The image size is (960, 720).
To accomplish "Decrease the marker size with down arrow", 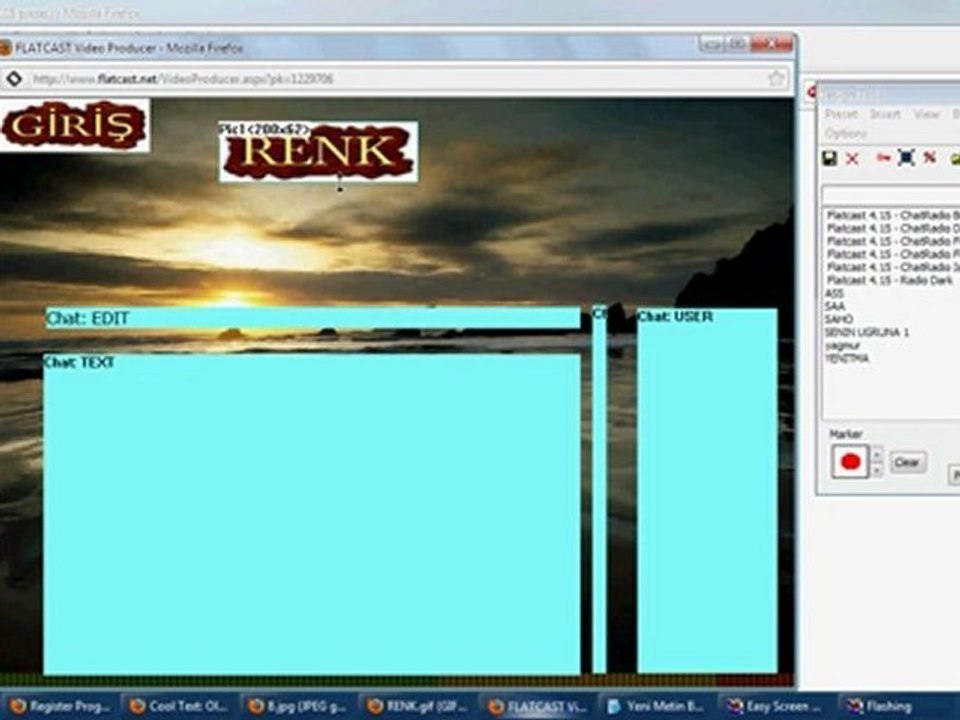I will [877, 470].
